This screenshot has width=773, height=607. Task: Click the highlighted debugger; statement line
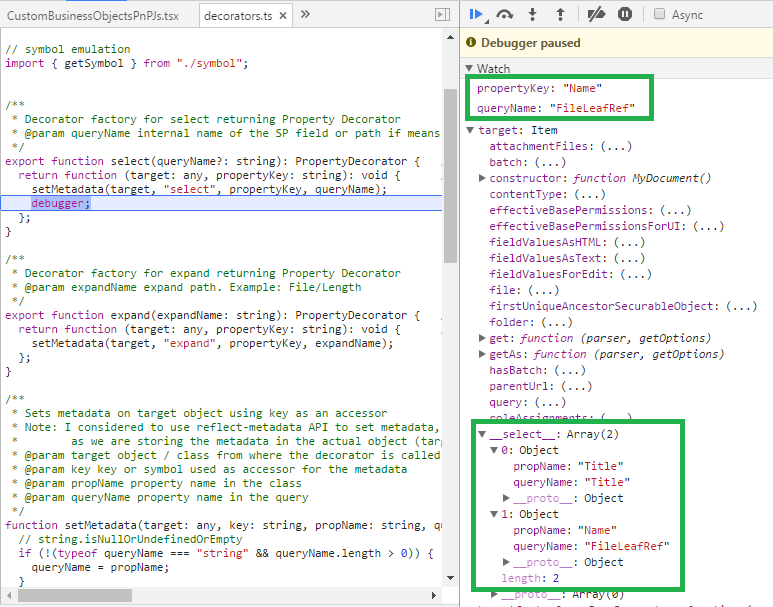pos(221,203)
